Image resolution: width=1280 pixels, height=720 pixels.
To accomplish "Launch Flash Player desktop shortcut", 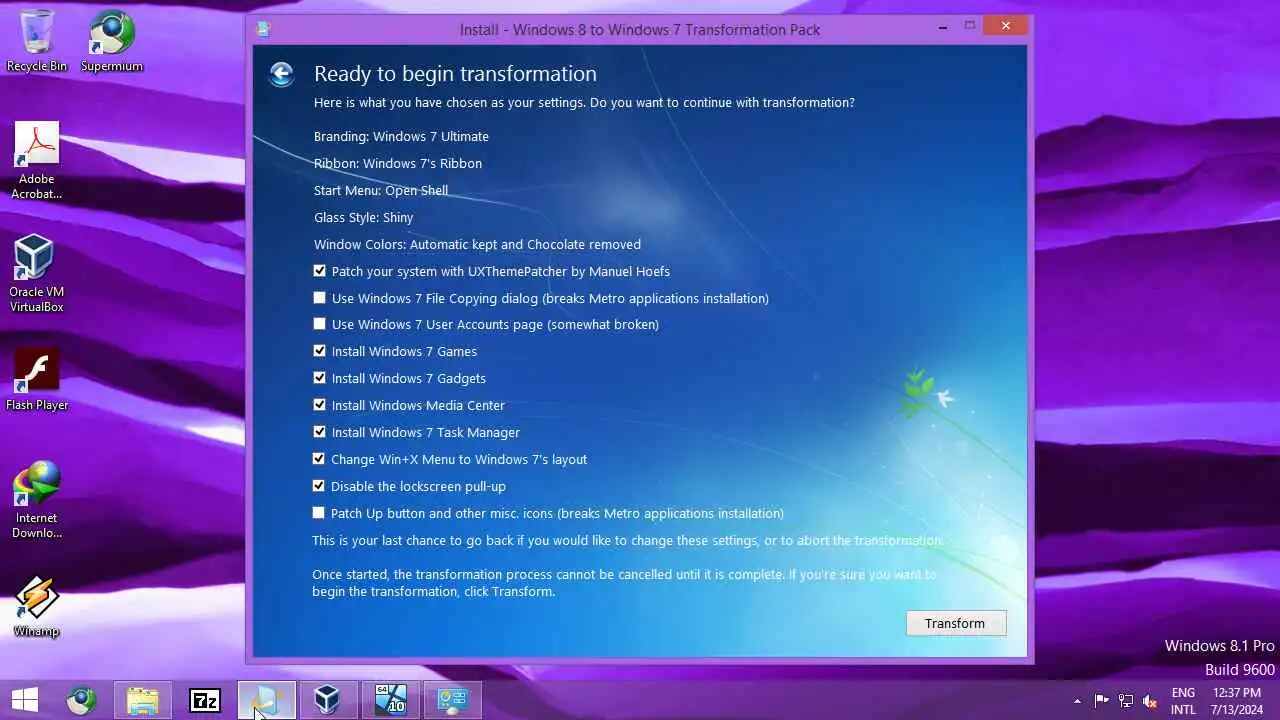I will click(37, 380).
